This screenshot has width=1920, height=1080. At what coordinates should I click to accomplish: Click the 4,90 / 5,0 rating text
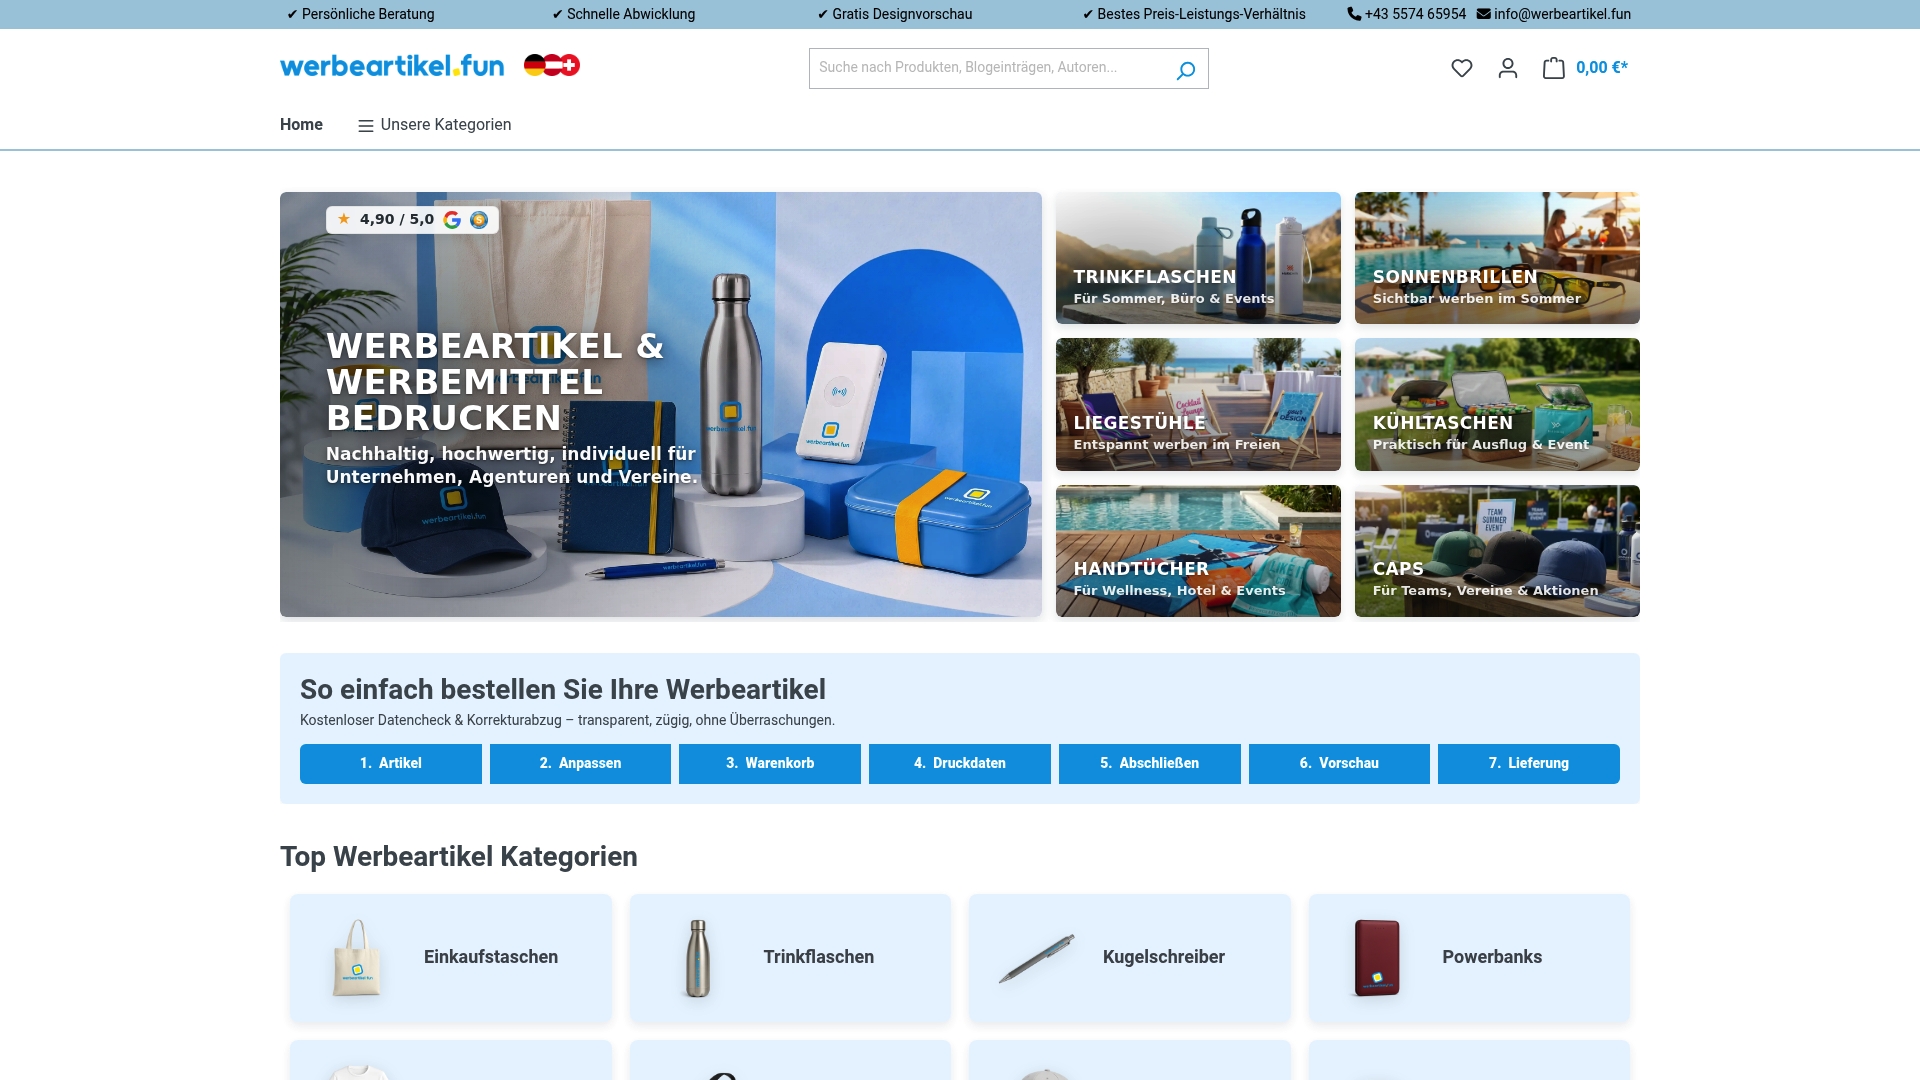point(397,219)
